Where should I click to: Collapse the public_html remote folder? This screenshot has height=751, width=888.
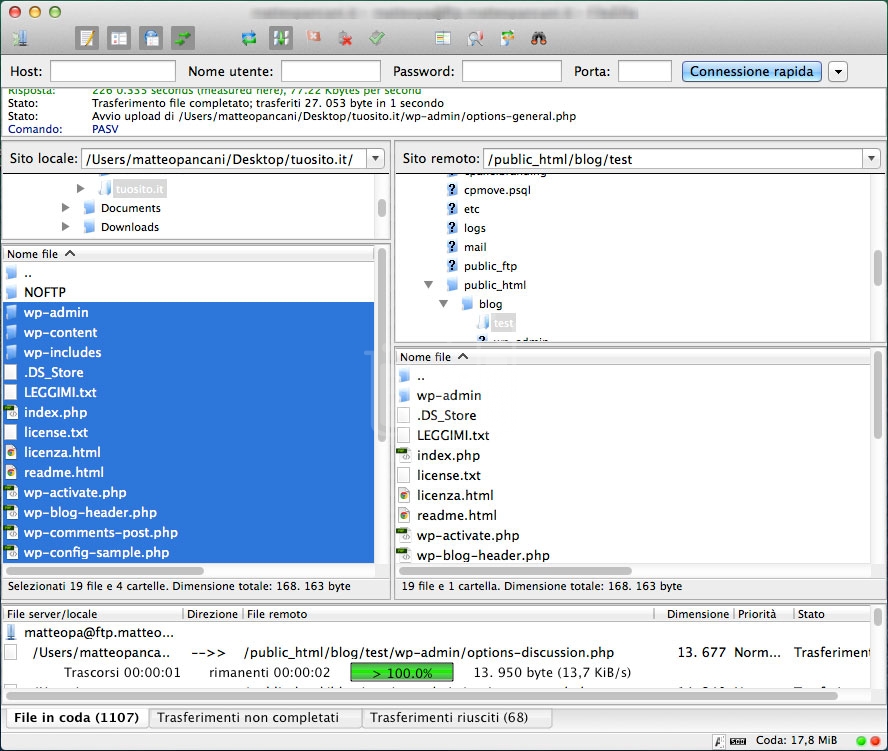coord(429,285)
